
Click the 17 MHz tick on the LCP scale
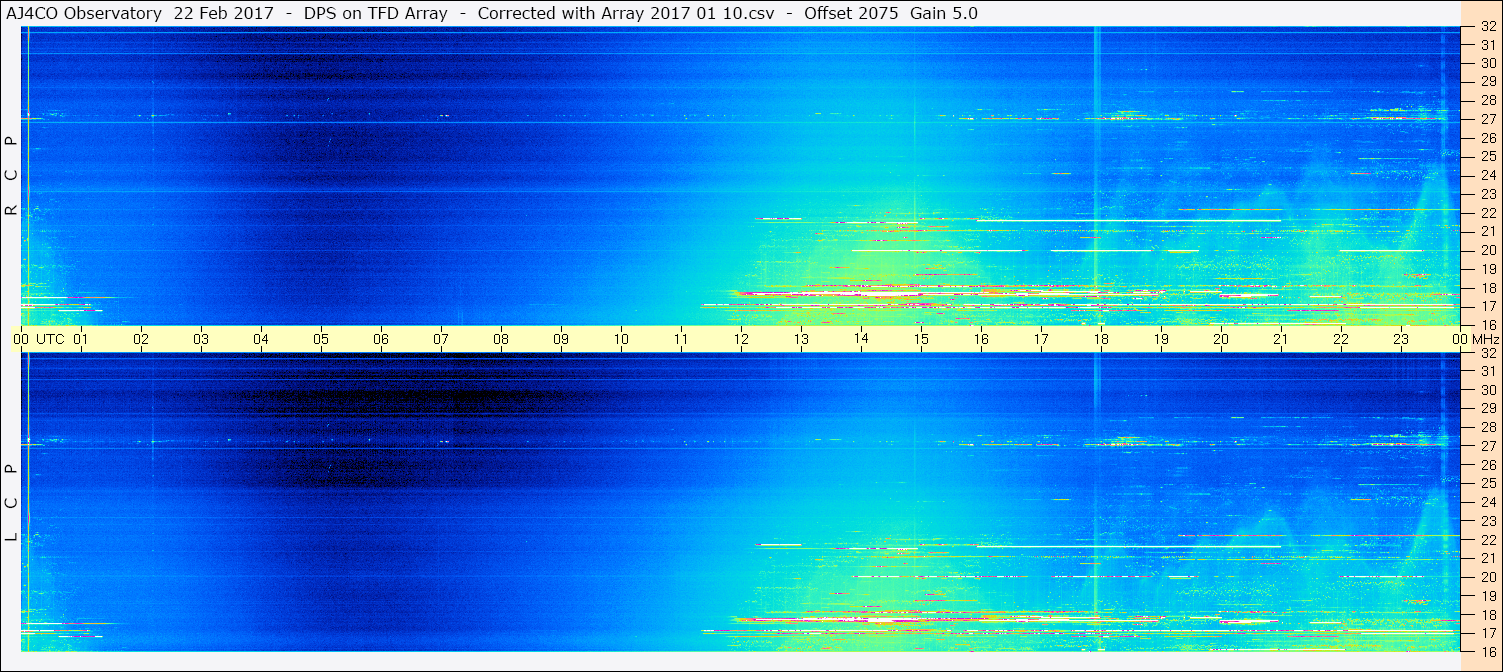[1487, 633]
